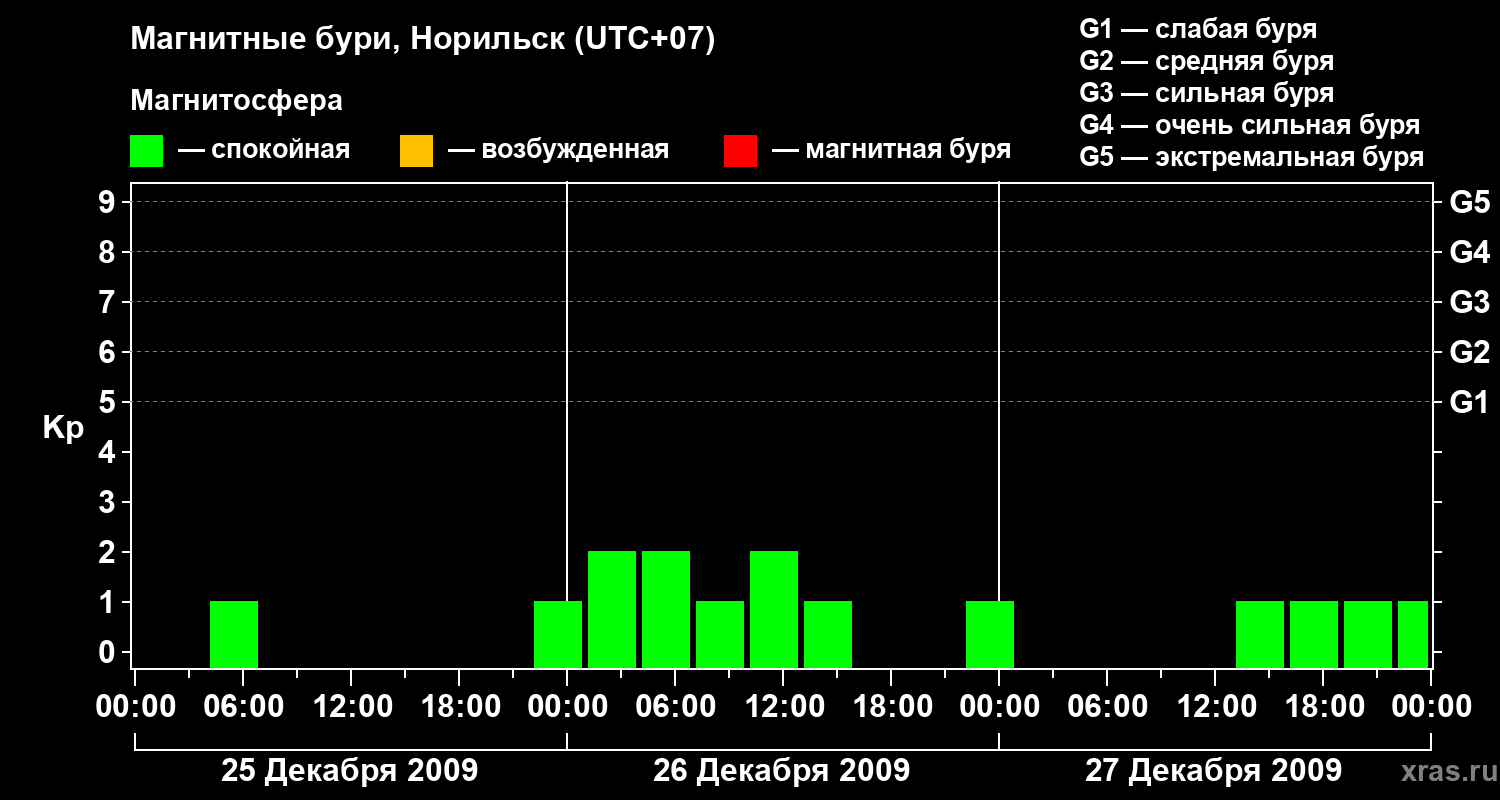Click legend line 'G3 — сильная буря'
Image resolution: width=1500 pixels, height=800 pixels.
point(1207,93)
